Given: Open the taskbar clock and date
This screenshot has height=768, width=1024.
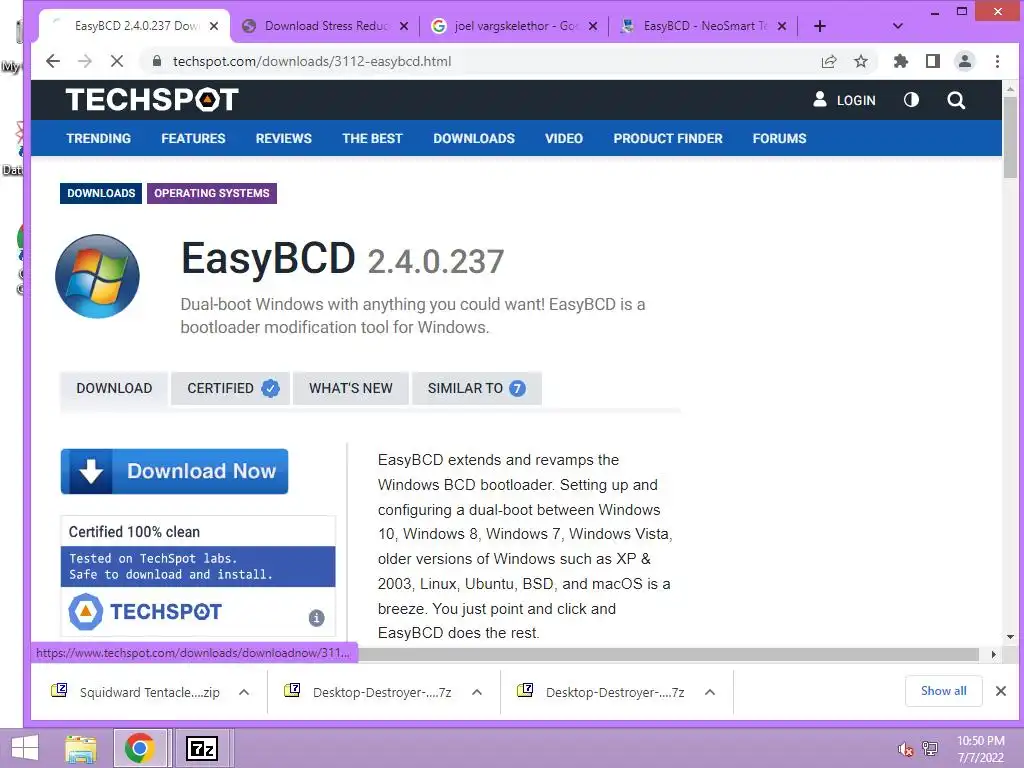Looking at the screenshot, I should [x=980, y=749].
